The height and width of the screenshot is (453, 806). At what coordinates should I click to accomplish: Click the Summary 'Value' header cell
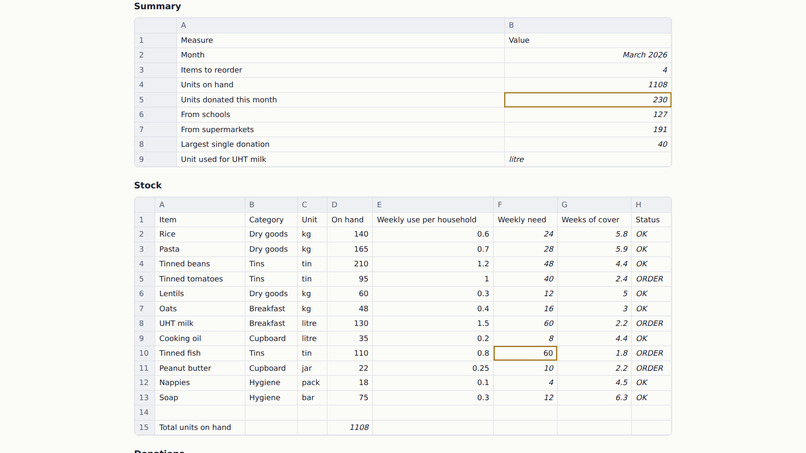[588, 40]
